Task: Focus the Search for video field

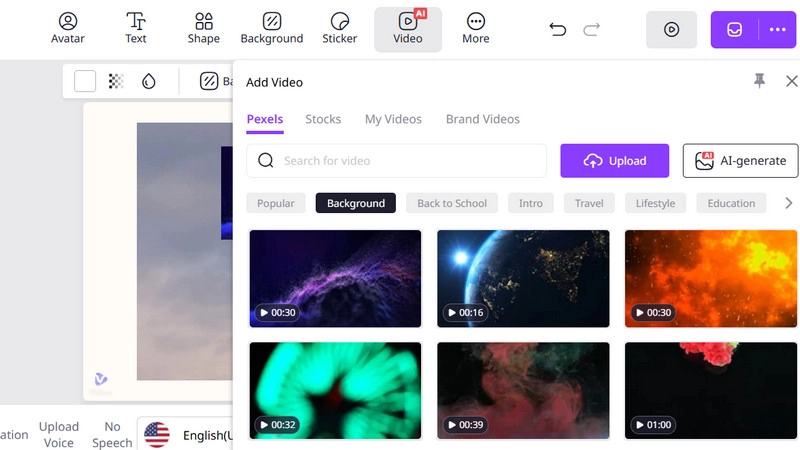Action: (396, 161)
